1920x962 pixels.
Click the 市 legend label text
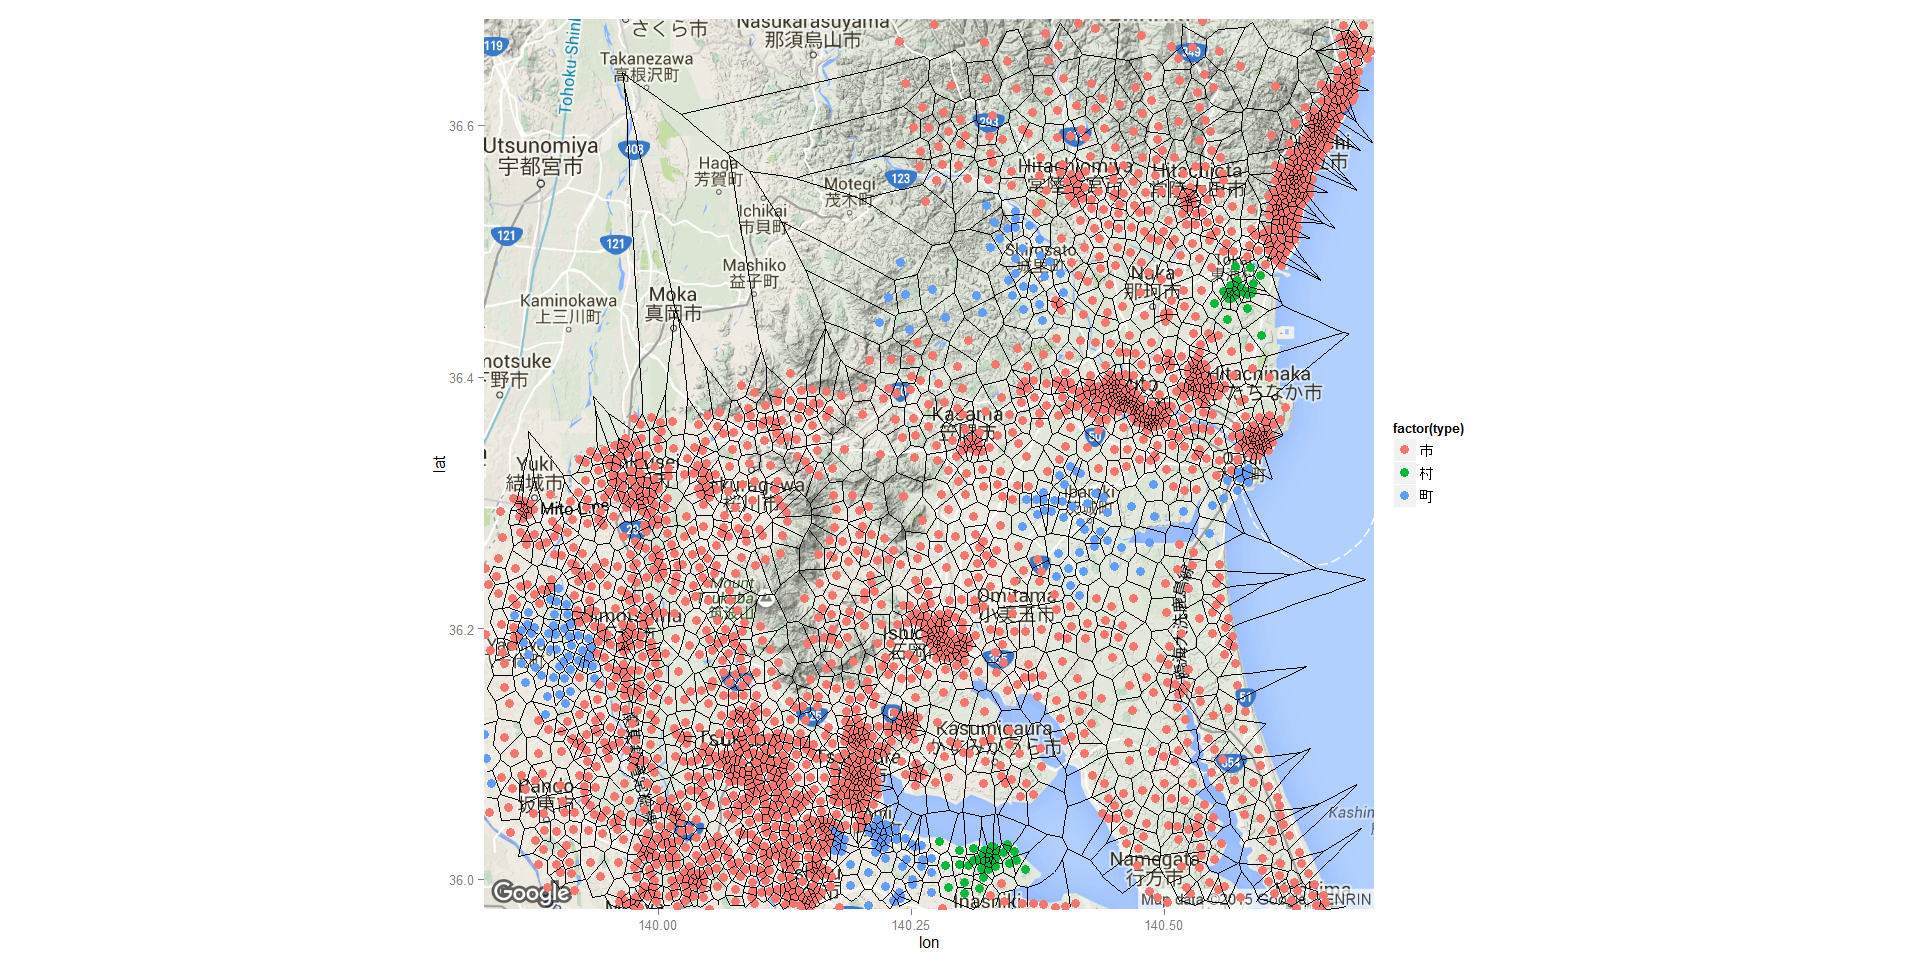tap(1426, 451)
